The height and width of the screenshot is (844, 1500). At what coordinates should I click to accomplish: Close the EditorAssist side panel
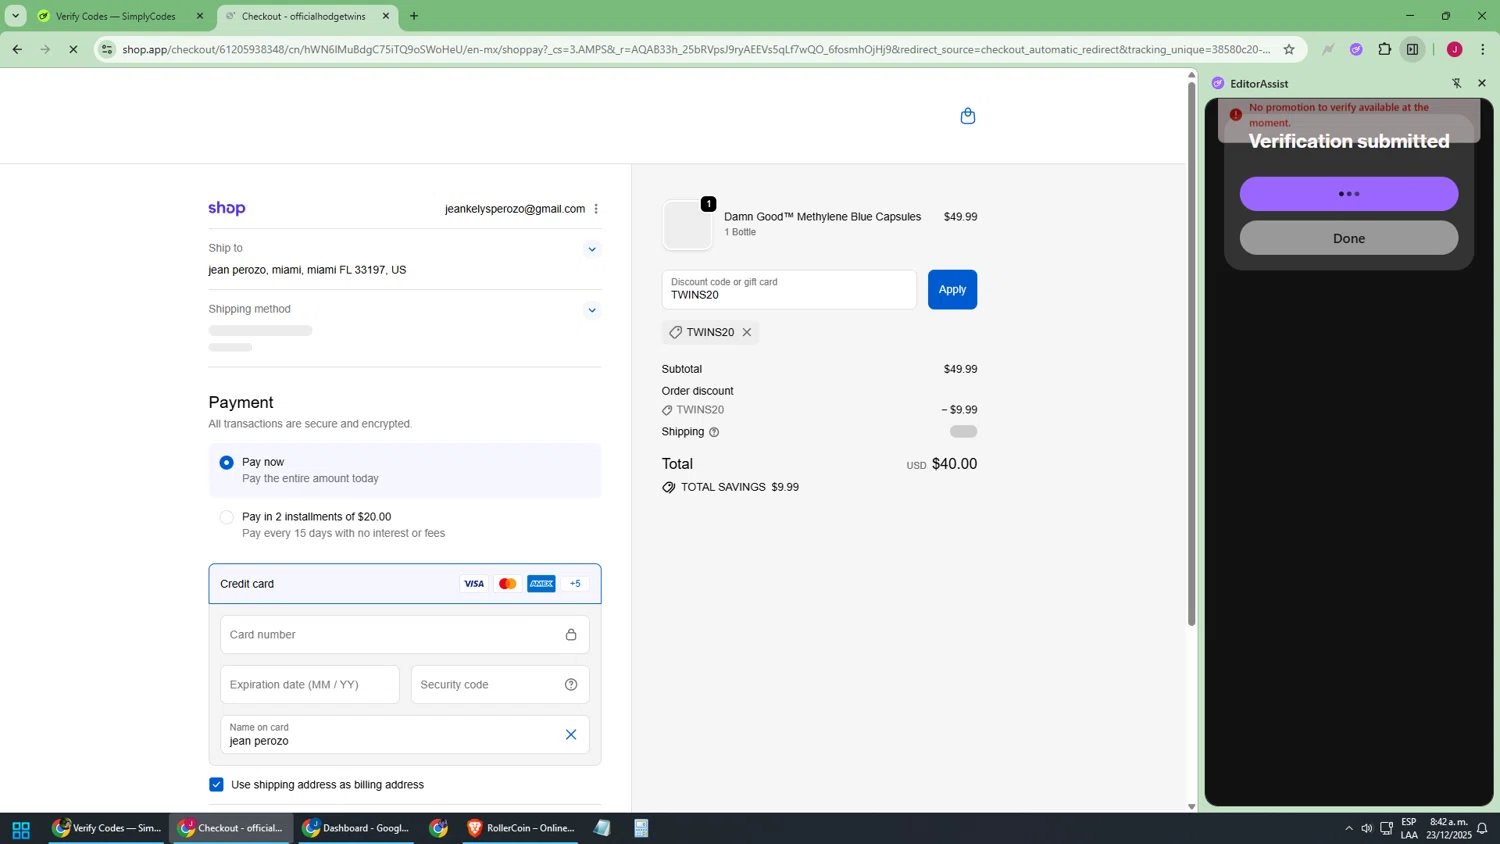pos(1482,83)
